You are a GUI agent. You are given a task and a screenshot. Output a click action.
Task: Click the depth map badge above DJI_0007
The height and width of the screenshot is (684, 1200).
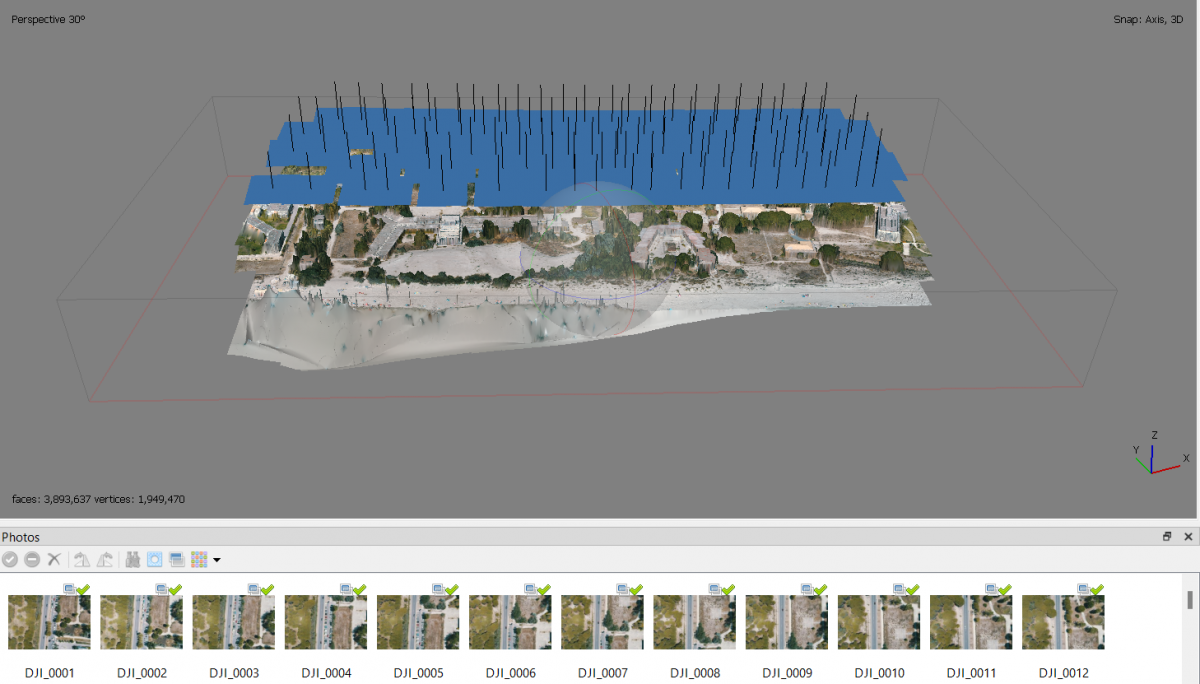[624, 590]
